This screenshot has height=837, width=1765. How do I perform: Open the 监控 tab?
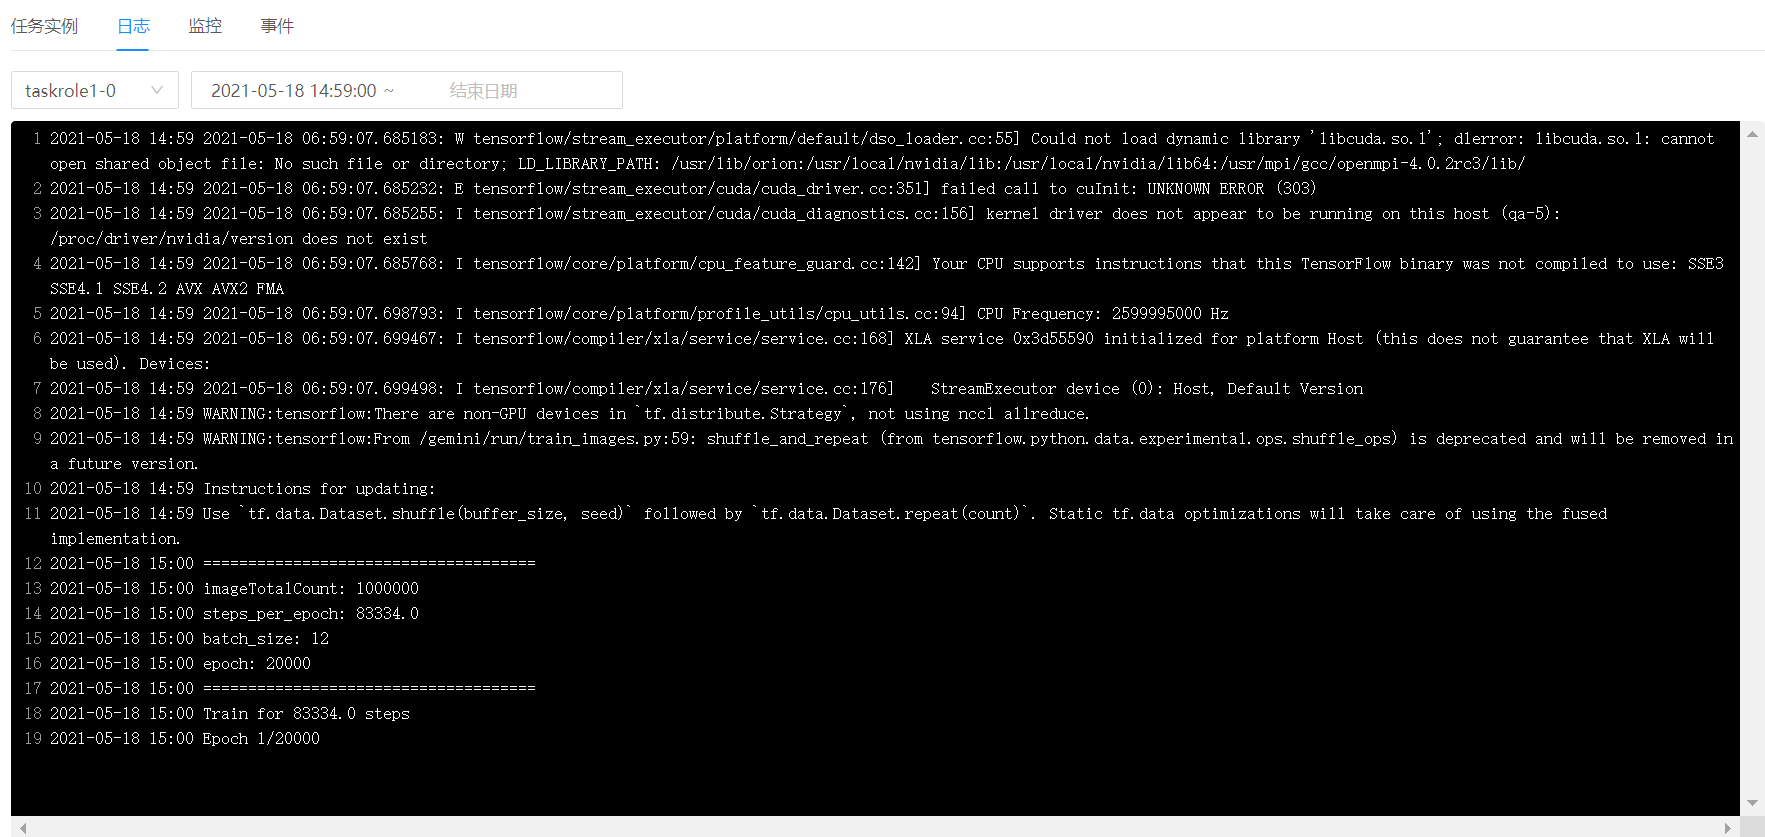(205, 26)
